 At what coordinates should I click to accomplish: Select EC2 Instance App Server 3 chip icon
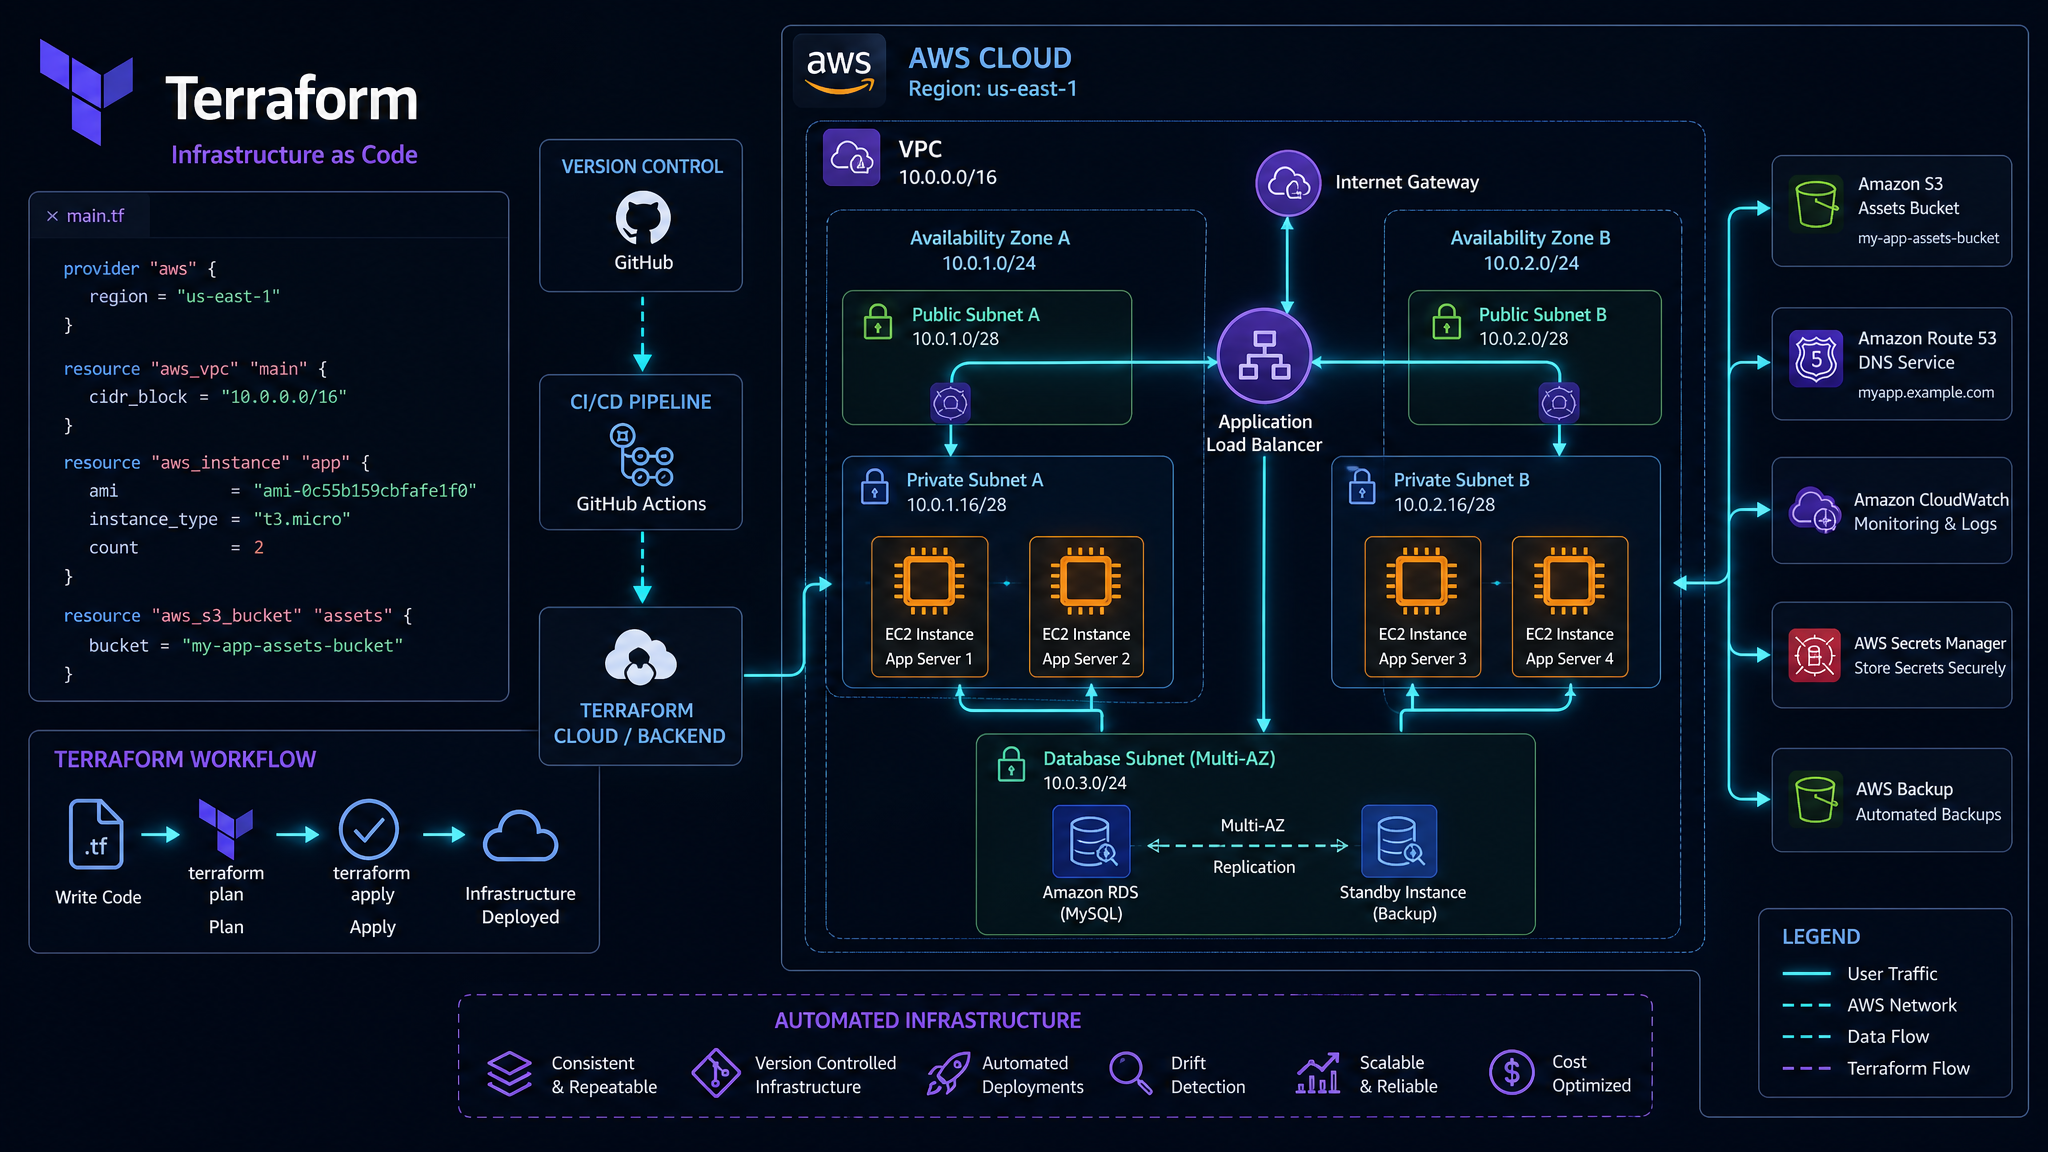[x=1422, y=580]
